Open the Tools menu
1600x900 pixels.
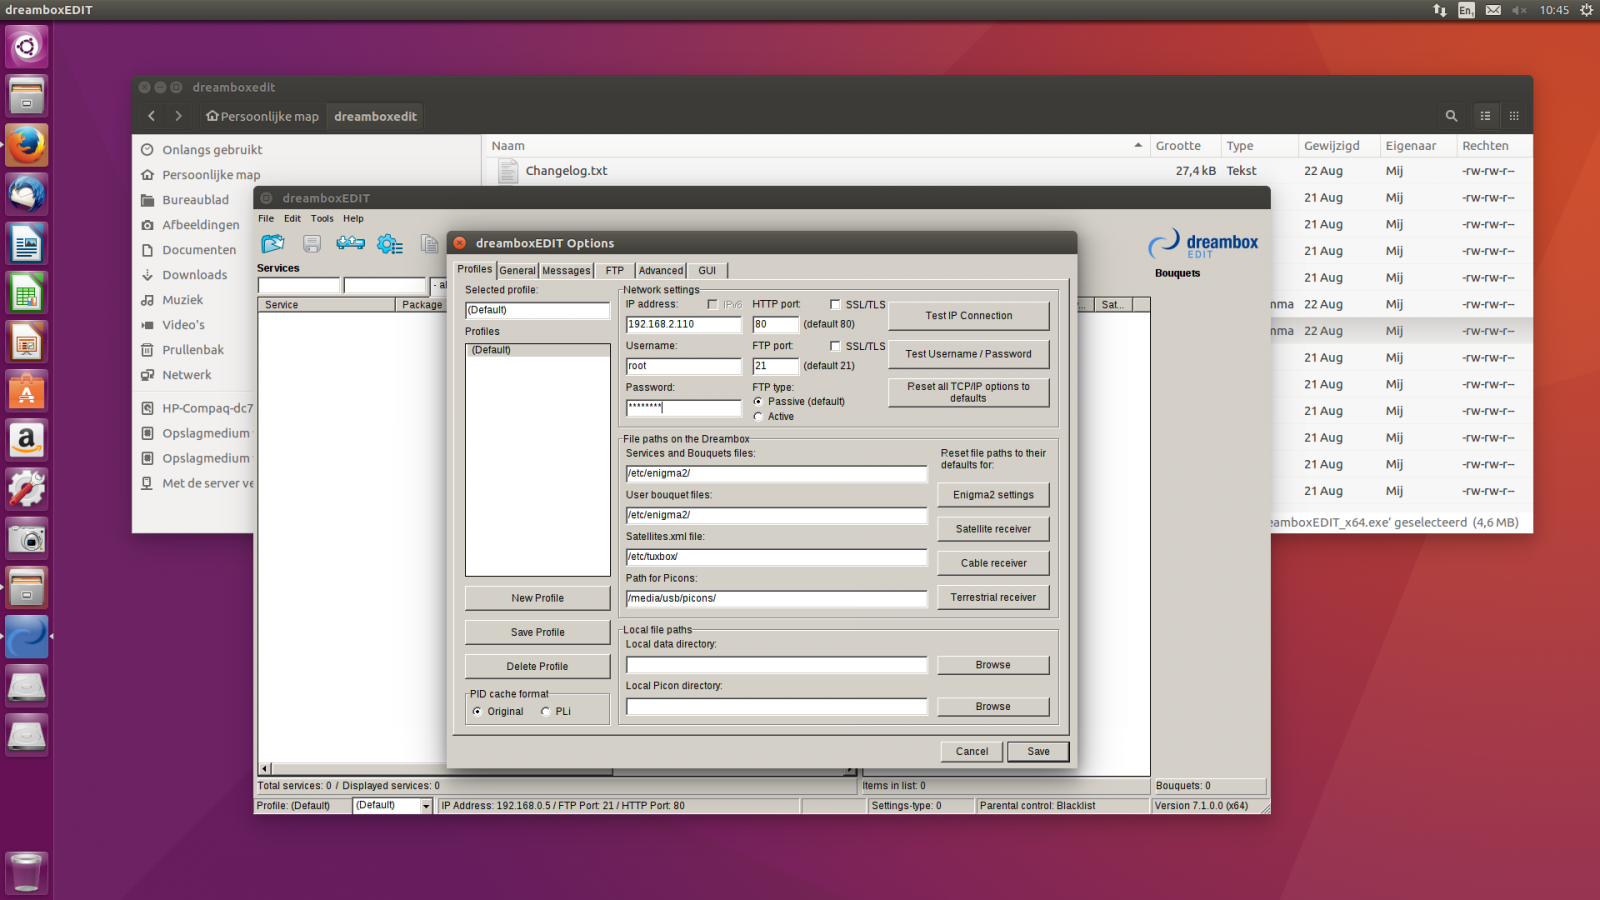(322, 219)
